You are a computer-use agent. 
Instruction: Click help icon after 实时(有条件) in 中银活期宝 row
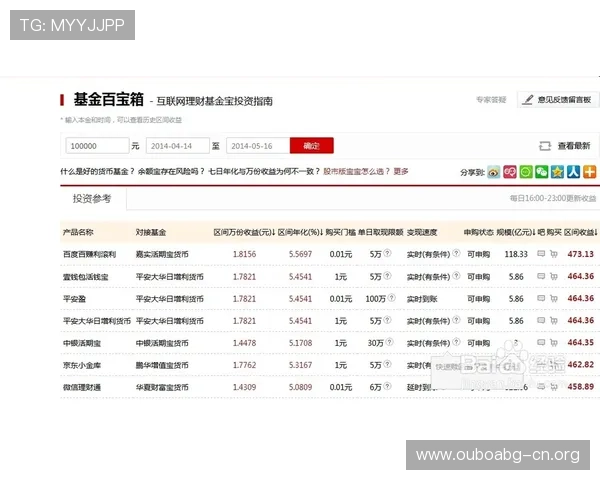[x=456, y=342]
